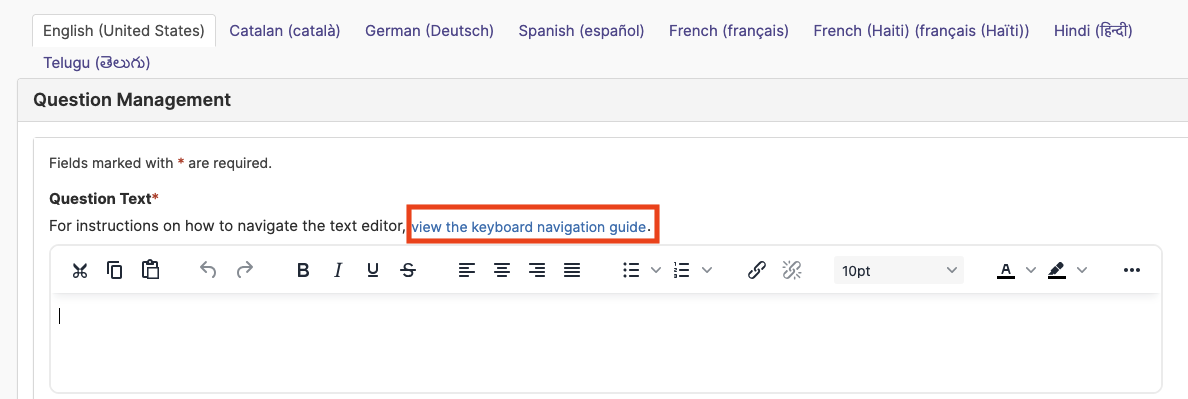Click the Copy icon in editor toolbar
The width and height of the screenshot is (1188, 399).
[x=114, y=270]
